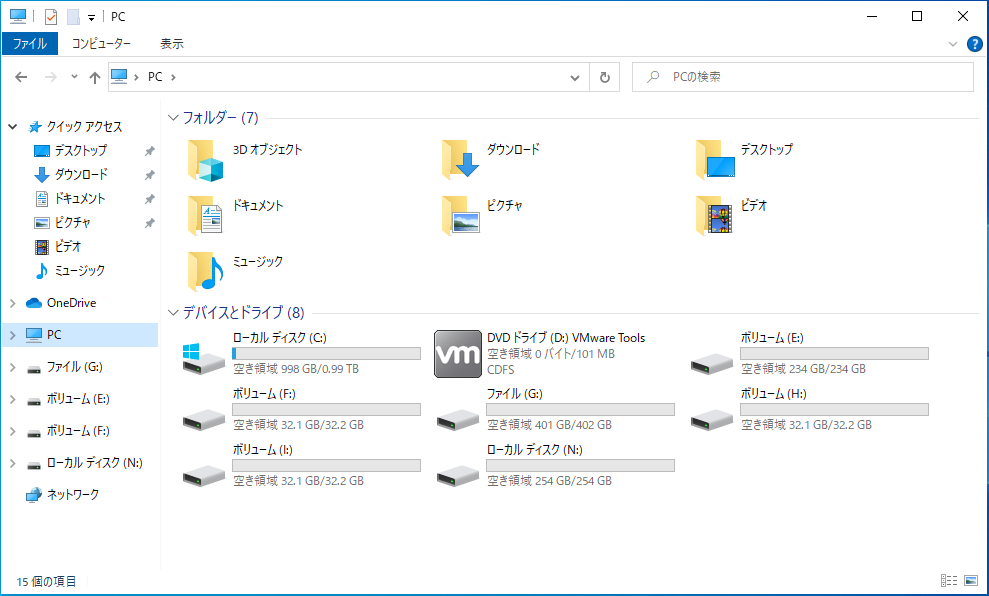Open the quick access toolbar customize dropdown
This screenshot has width=989, height=596.
(x=91, y=18)
